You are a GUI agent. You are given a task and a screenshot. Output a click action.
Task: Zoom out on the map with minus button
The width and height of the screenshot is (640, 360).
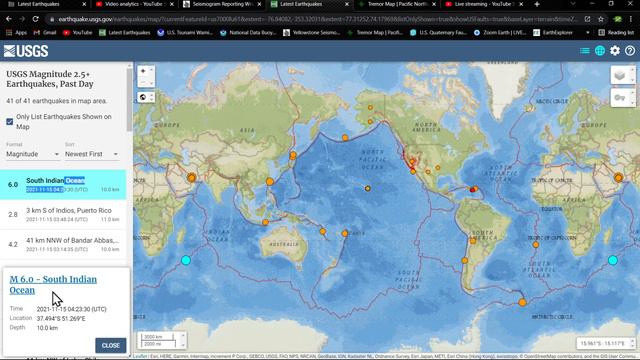(143, 82)
